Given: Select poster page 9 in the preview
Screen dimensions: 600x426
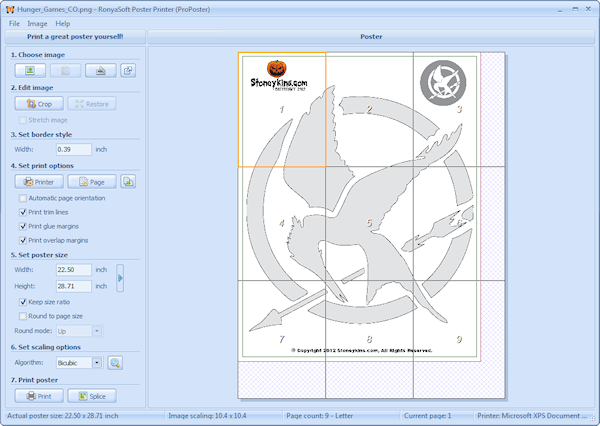Looking at the screenshot, I should 459,339.
